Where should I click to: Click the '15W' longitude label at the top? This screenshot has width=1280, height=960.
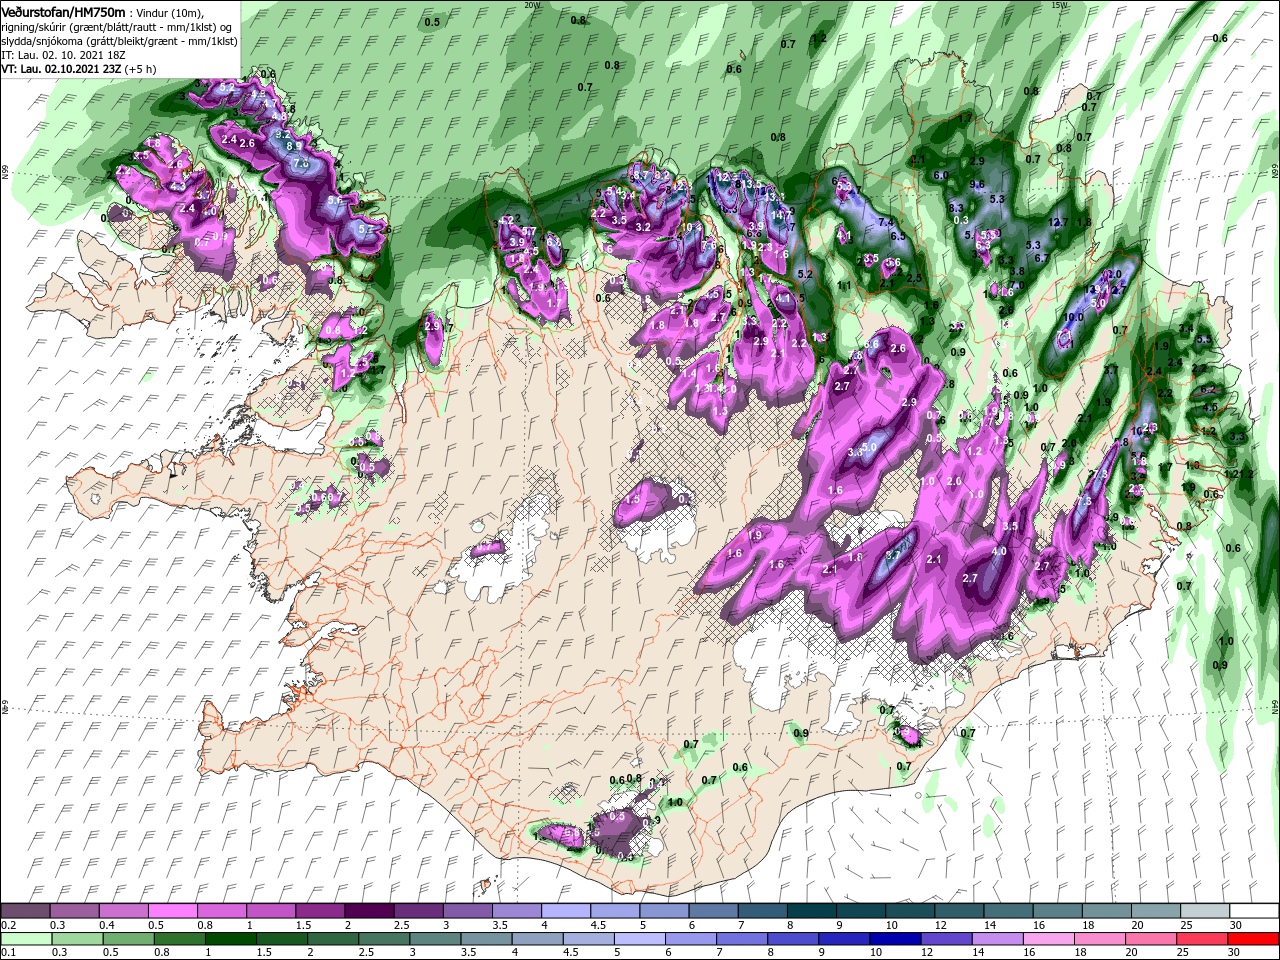click(x=1060, y=5)
